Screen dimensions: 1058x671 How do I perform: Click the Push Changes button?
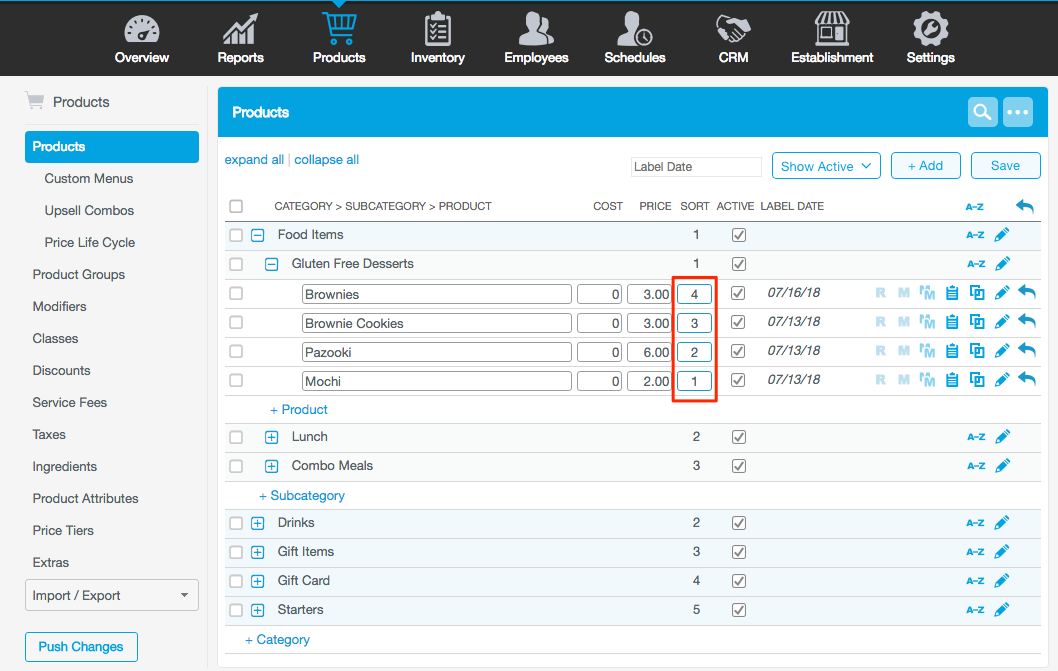(81, 646)
